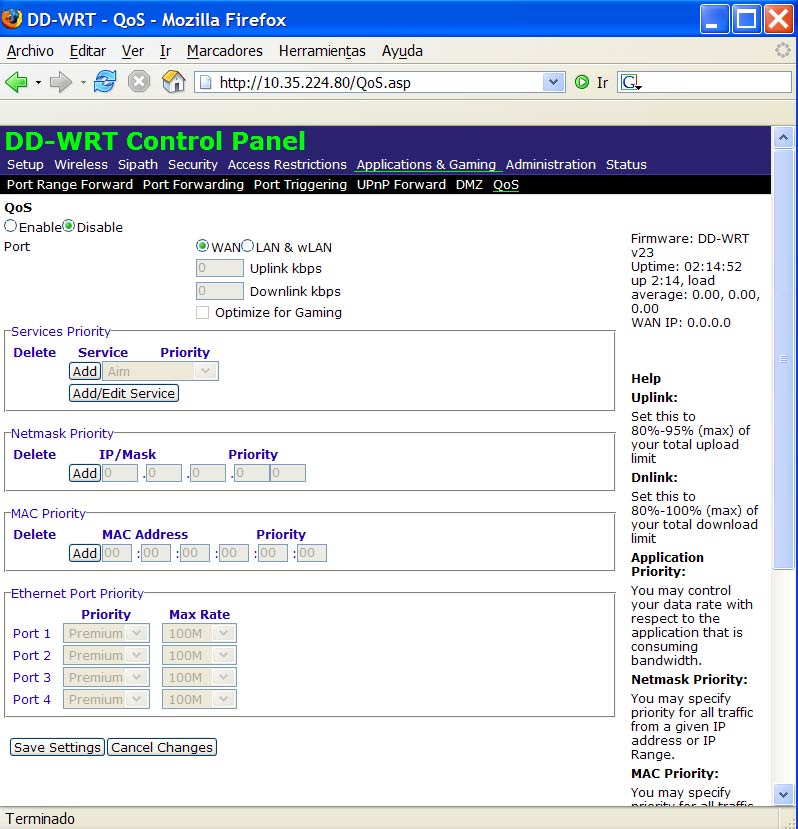The image size is (798, 829).
Task: Click the Firefox logo in title bar
Action: pyautogui.click(x=13, y=19)
